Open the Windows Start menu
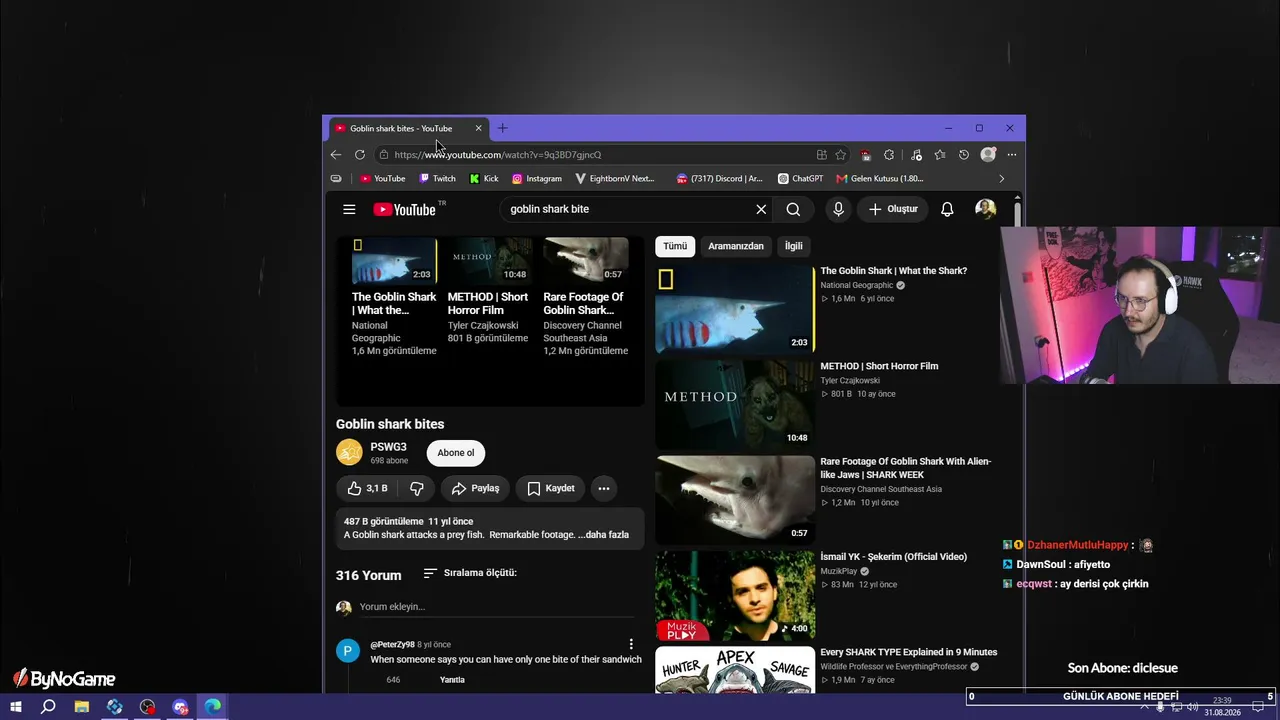The image size is (1280, 720). tap(15, 707)
